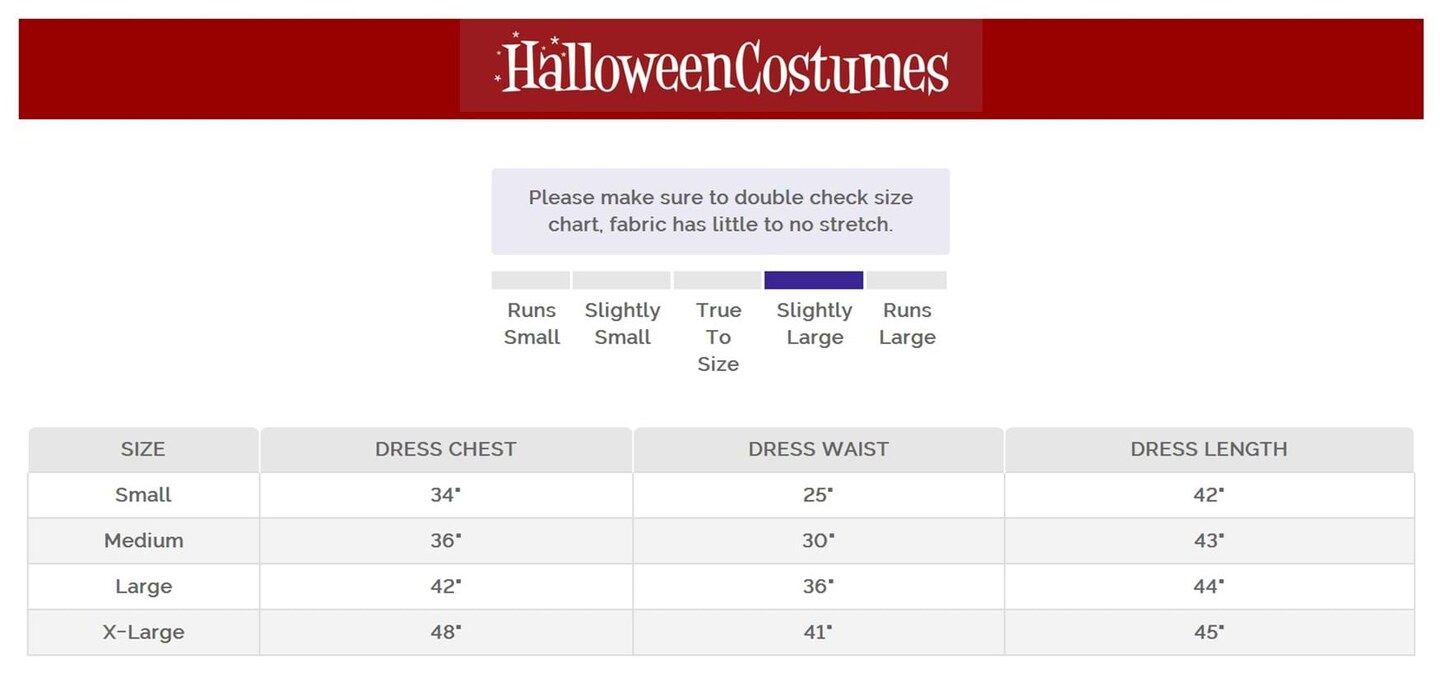The image size is (1440, 683).
Task: Click the HalloweenCostumes logo
Action: click(721, 66)
